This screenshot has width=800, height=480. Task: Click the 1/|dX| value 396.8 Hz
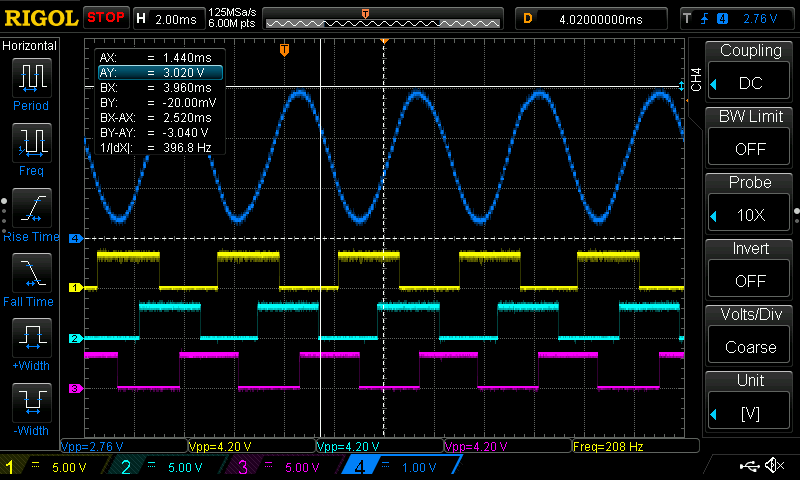187,148
